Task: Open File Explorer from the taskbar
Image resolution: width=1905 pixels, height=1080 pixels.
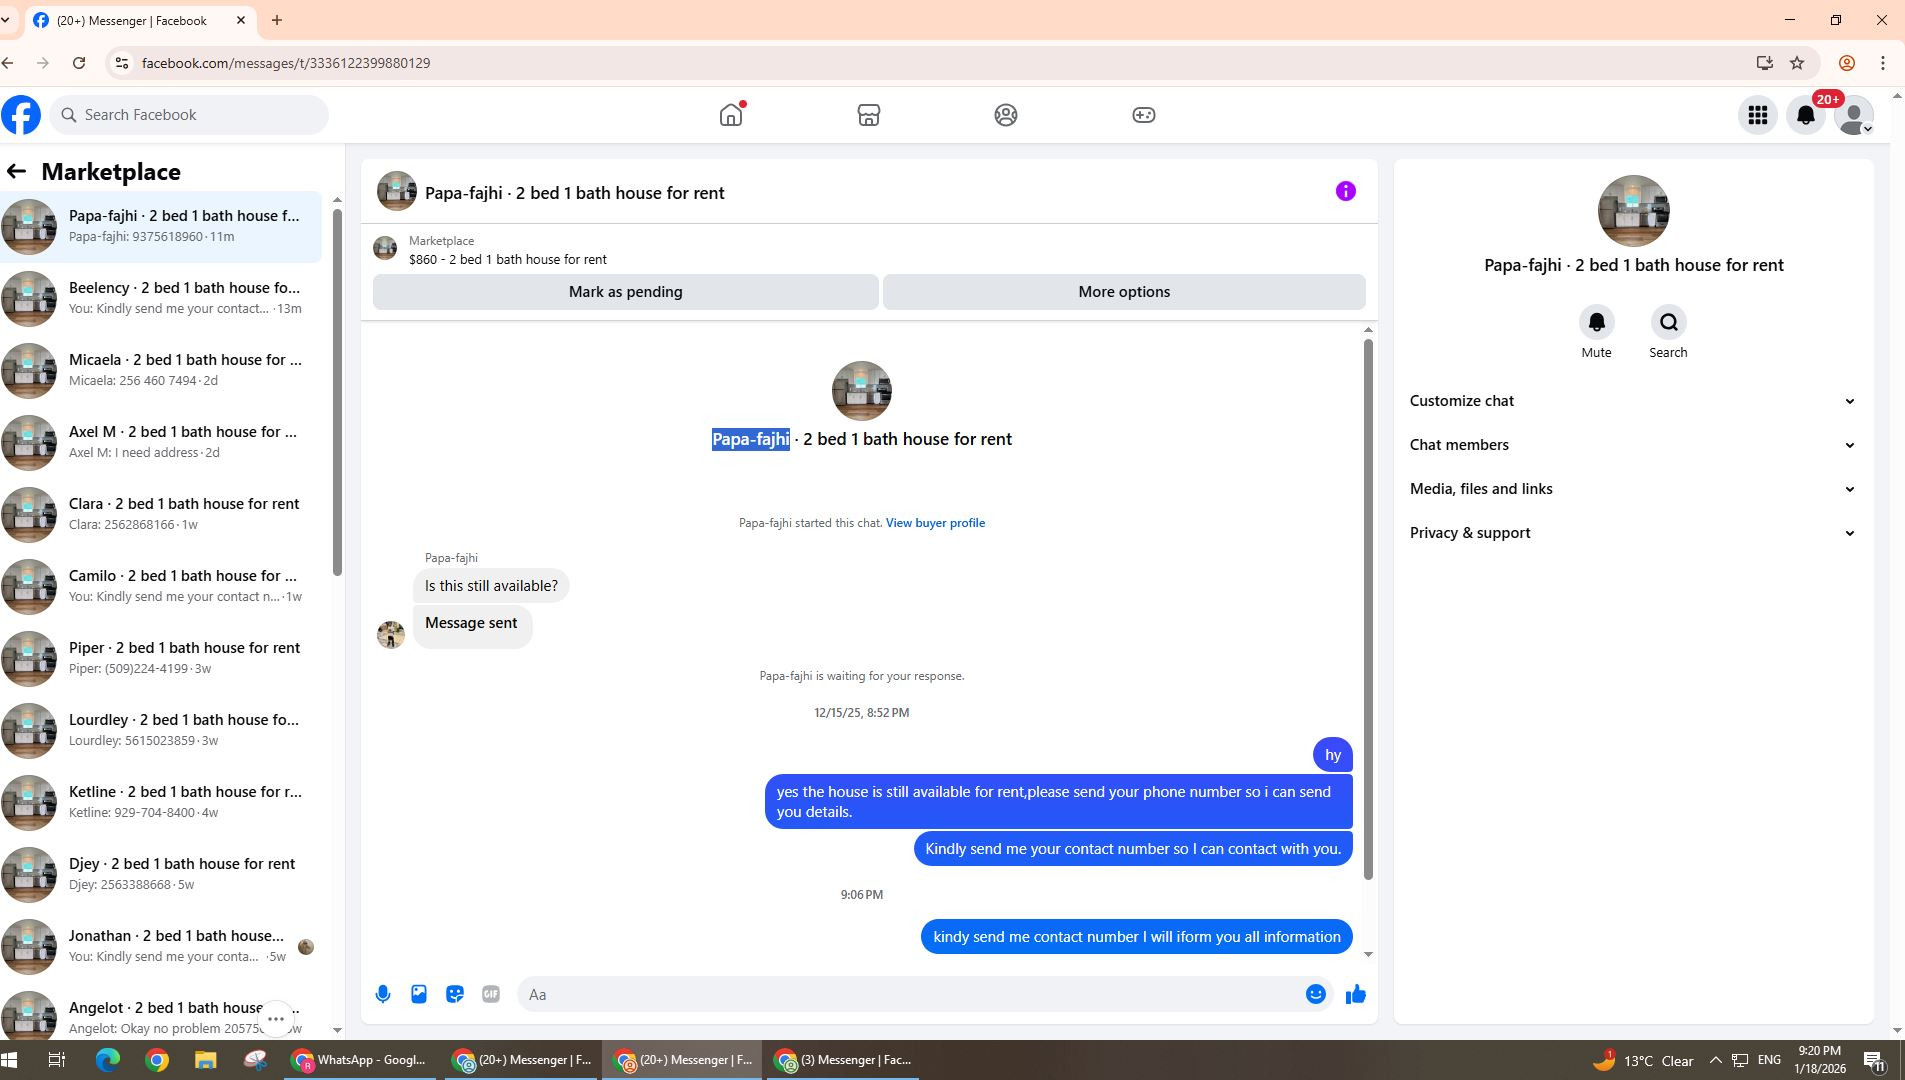Action: [206, 1060]
